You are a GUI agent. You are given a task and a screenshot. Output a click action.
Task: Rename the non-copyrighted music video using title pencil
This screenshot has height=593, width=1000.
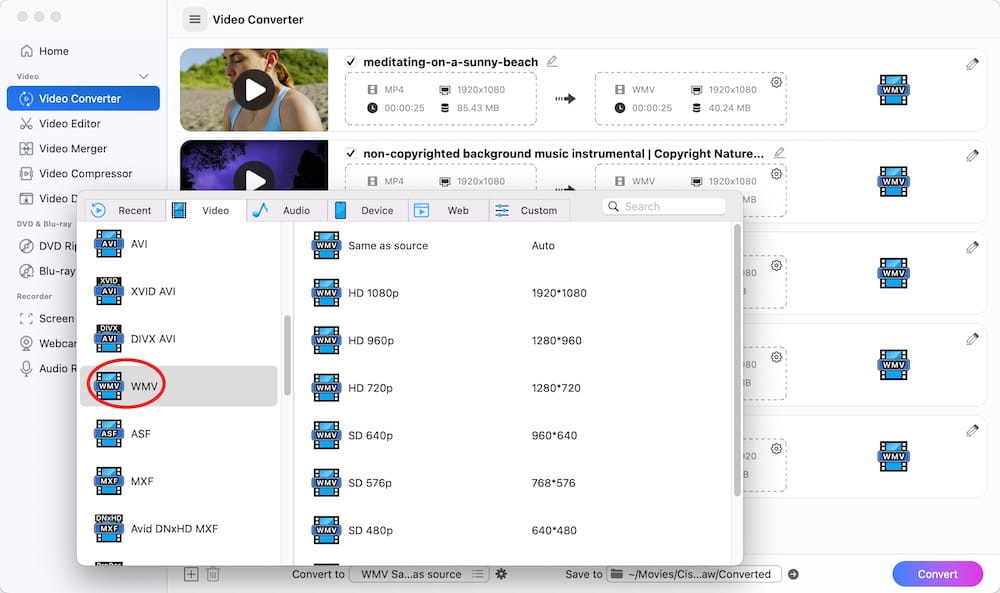[x=779, y=153]
